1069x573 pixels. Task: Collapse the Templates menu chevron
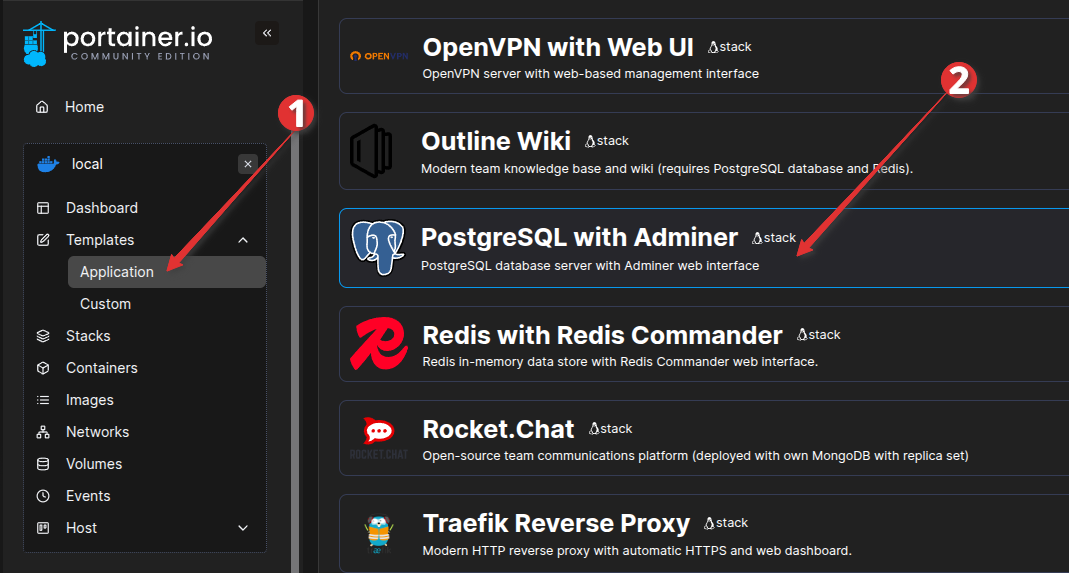[x=243, y=240]
